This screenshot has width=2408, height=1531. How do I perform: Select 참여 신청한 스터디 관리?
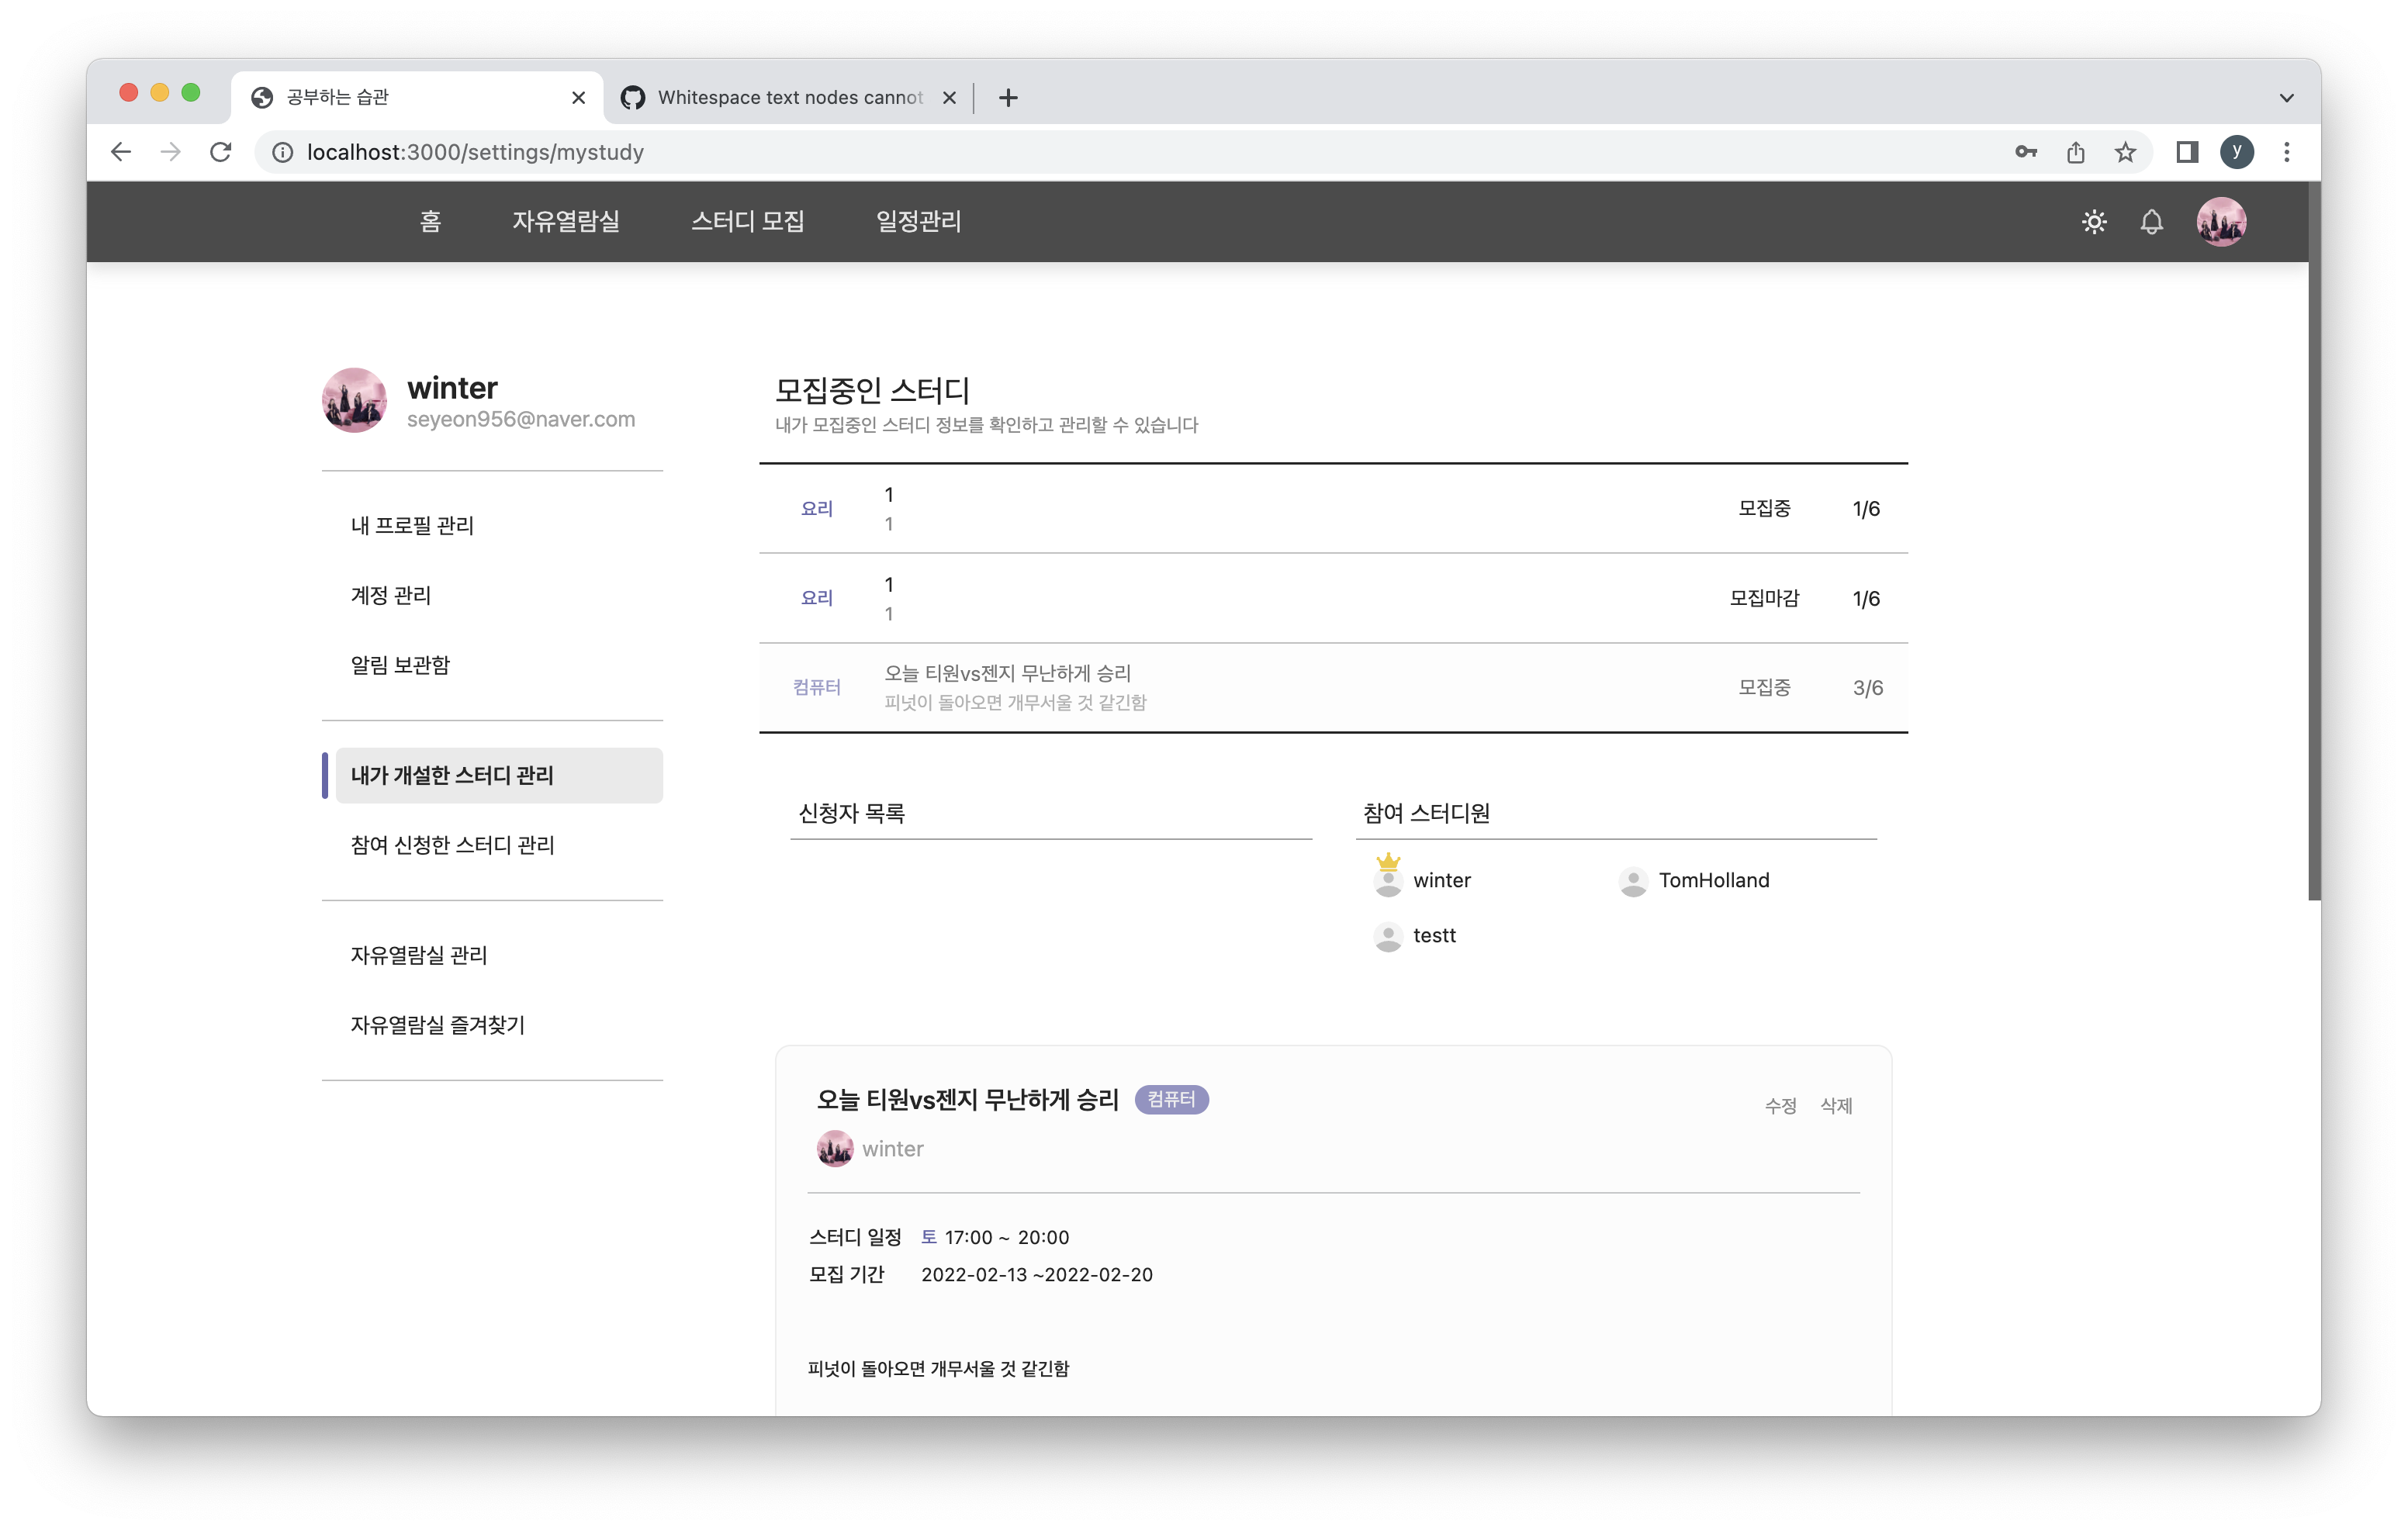pos(452,845)
